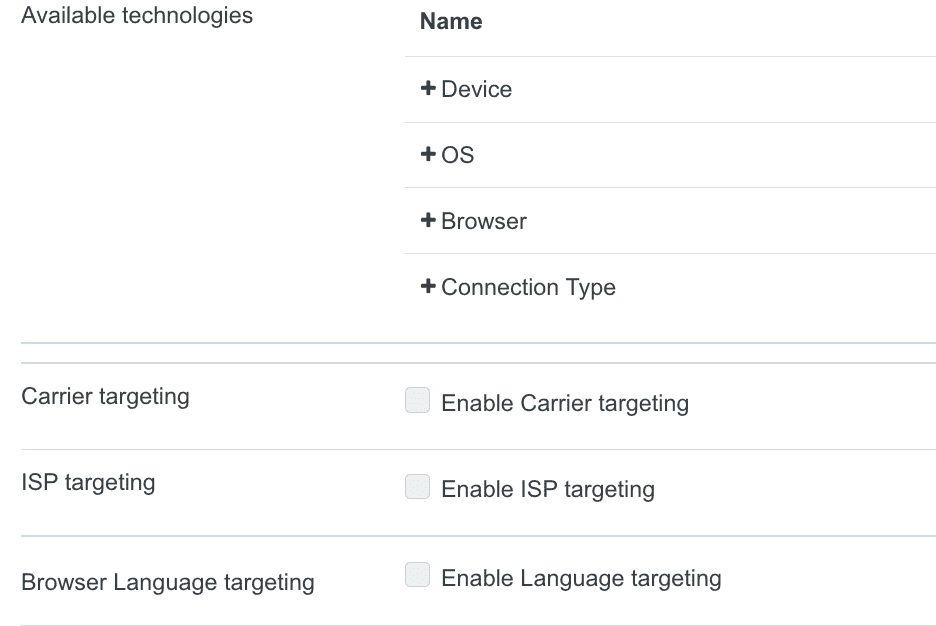936x626 pixels.
Task: Click the ISP targeting section label
Action: (88, 482)
